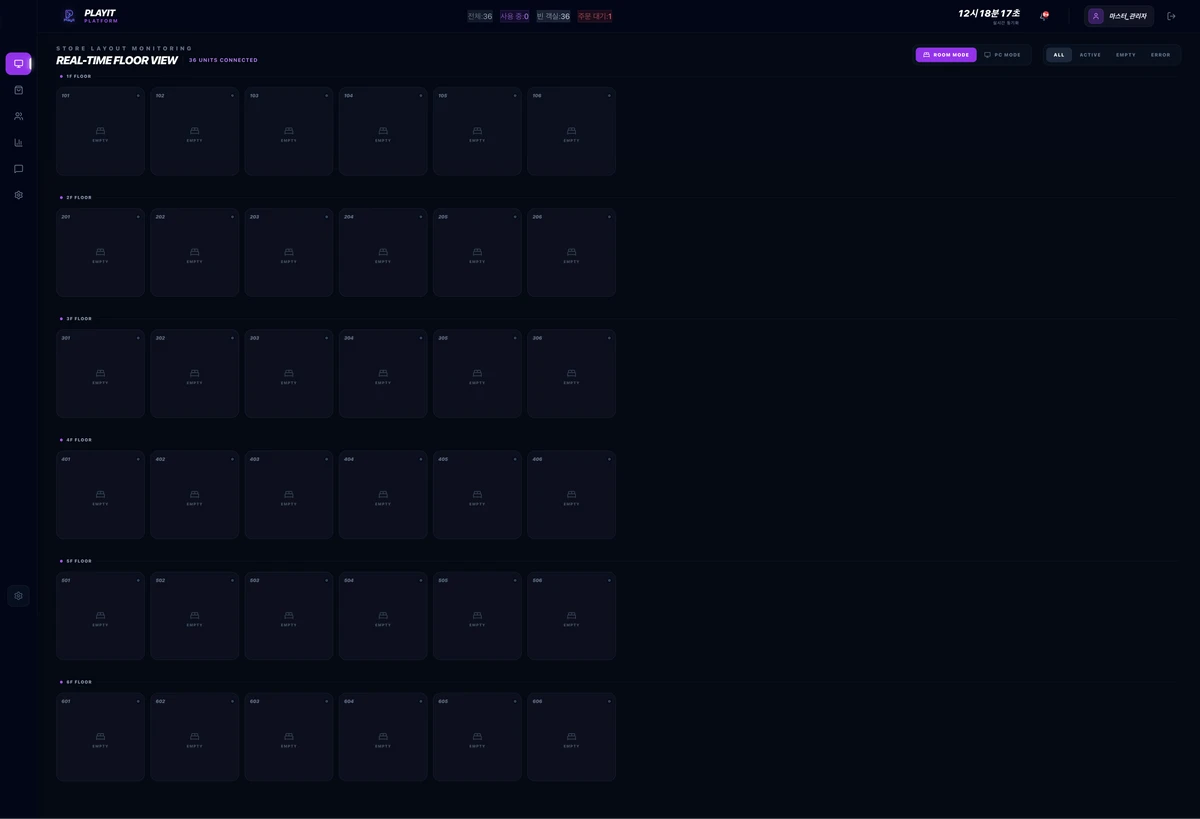The width and height of the screenshot is (1200, 819).
Task: Switch to PC MODE view
Action: pyautogui.click(x=1003, y=55)
